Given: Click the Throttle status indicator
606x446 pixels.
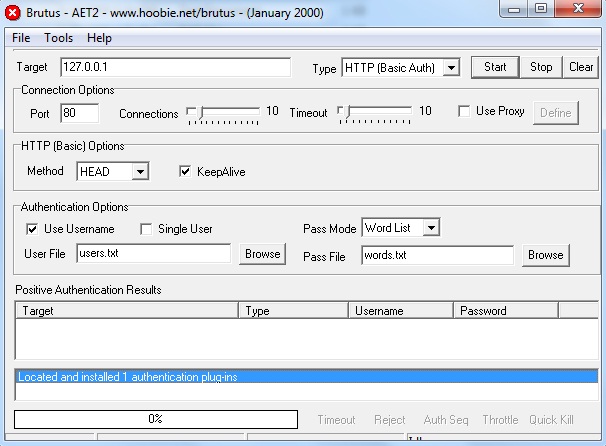Looking at the screenshot, I should pyautogui.click(x=500, y=420).
